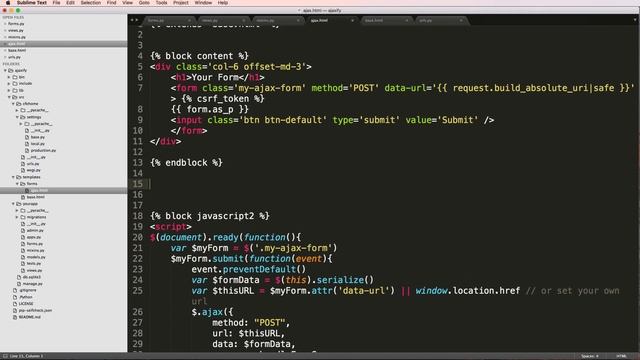
Task: Close the forms.py editor tab
Action: click(x=189, y=20)
